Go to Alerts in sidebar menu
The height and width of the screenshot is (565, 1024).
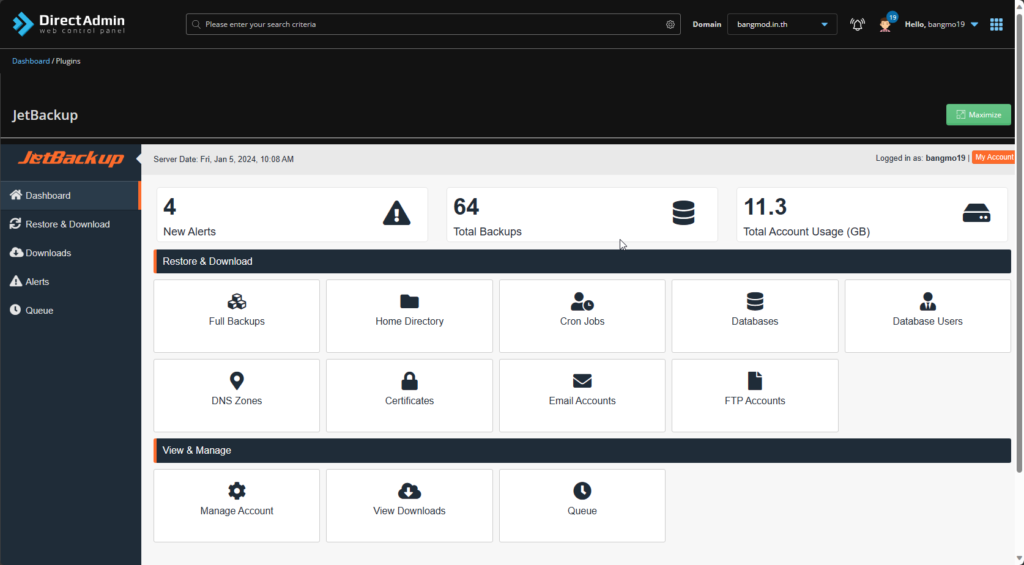point(37,282)
